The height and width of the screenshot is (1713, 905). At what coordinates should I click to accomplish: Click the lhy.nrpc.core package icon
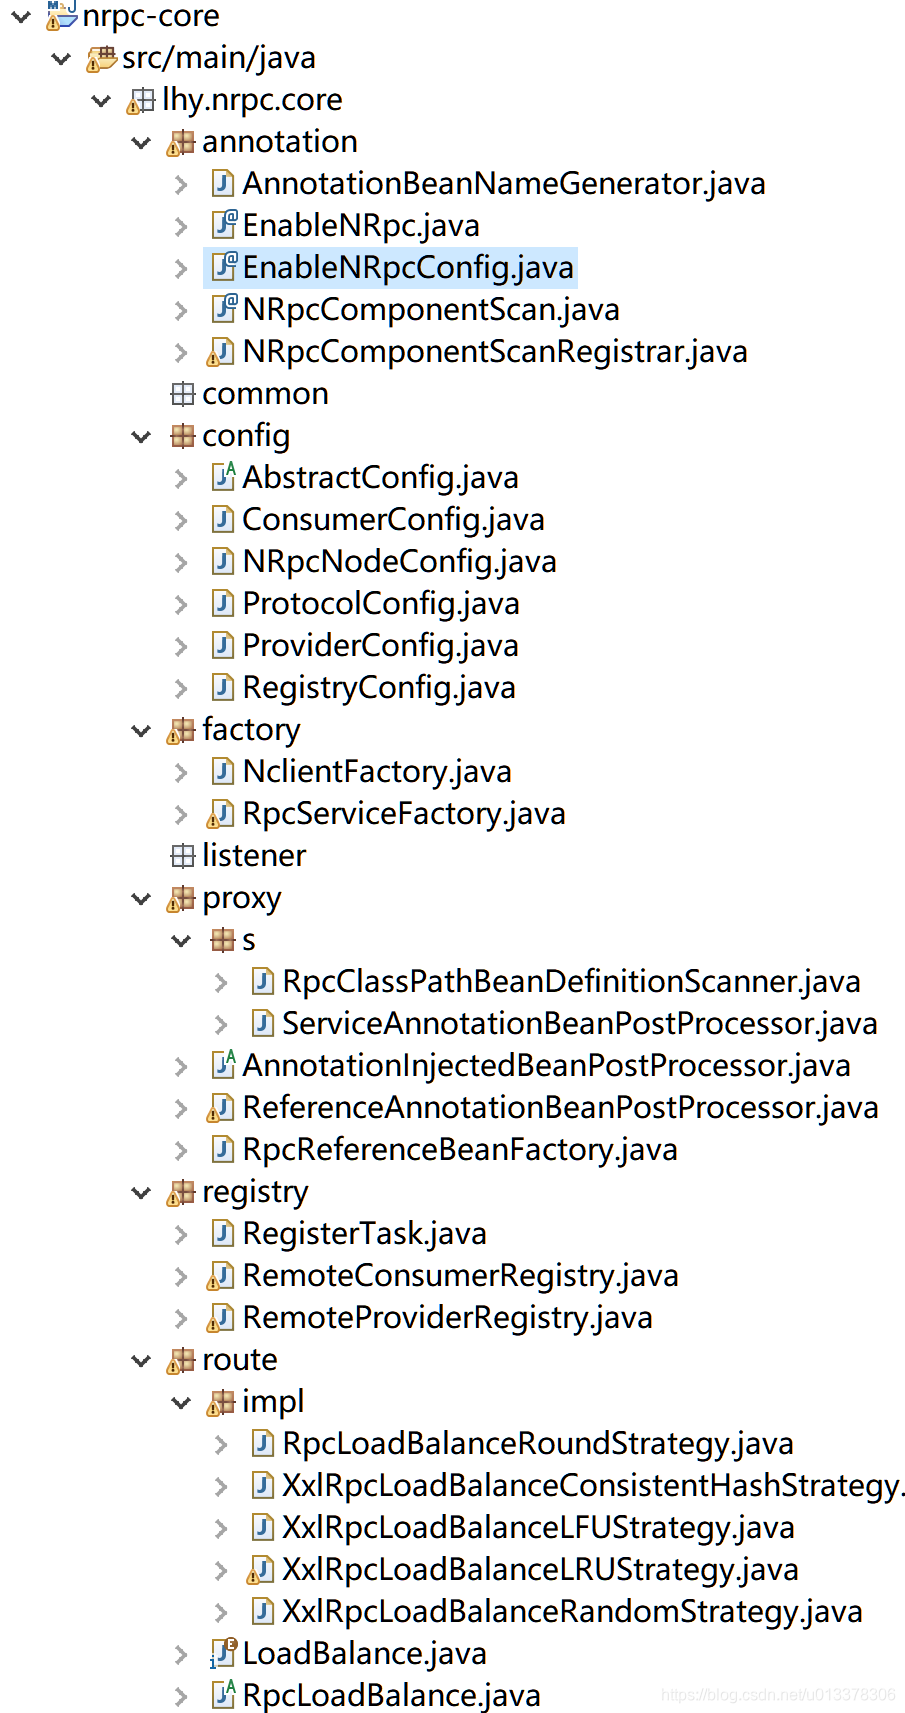click(x=142, y=101)
